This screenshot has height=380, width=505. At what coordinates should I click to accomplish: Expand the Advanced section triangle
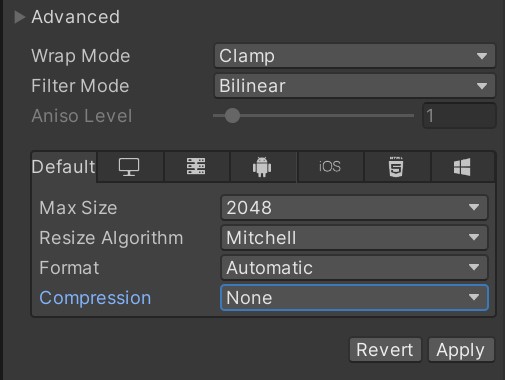(x=19, y=17)
